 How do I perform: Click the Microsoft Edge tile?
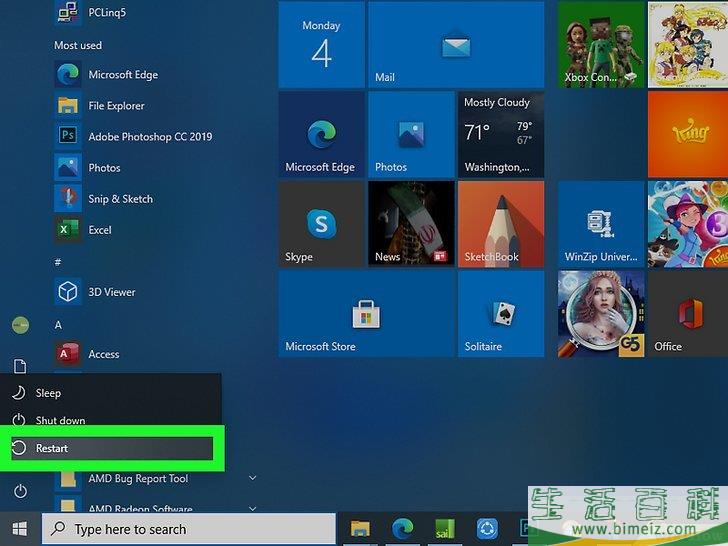pos(321,134)
